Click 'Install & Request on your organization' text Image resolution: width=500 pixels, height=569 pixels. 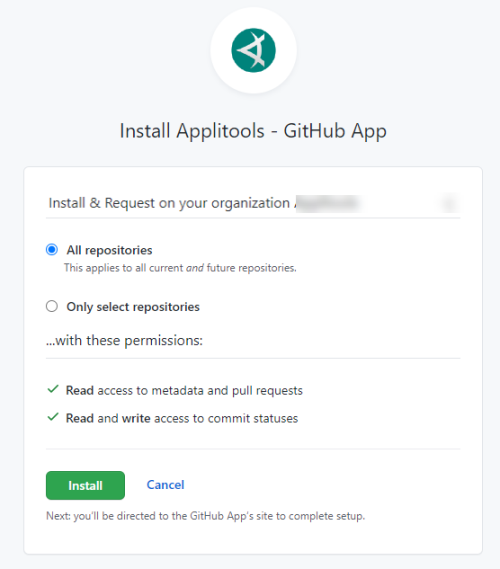click(x=169, y=203)
